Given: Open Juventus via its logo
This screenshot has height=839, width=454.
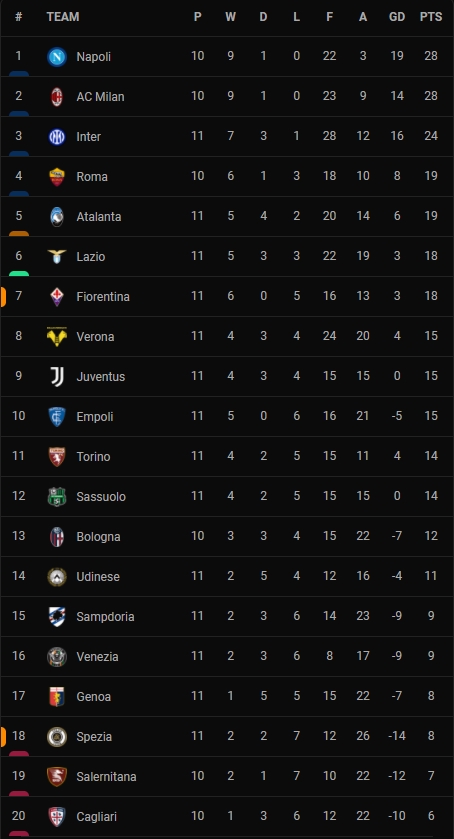Looking at the screenshot, I should tap(57, 377).
